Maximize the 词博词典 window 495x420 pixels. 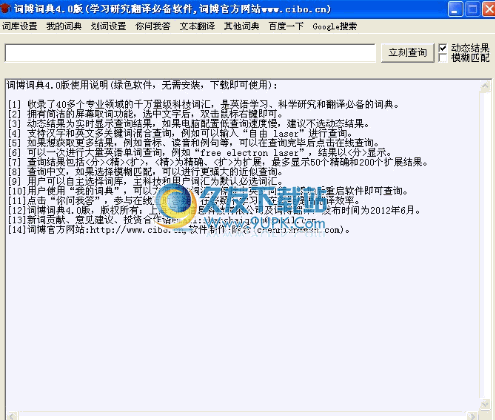coord(472,9)
